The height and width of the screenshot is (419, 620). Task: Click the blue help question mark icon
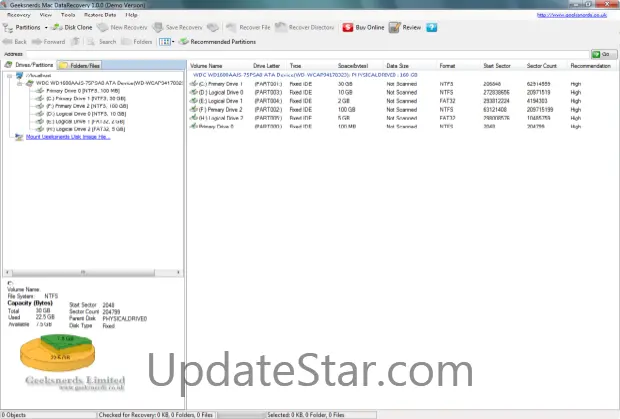coord(432,27)
